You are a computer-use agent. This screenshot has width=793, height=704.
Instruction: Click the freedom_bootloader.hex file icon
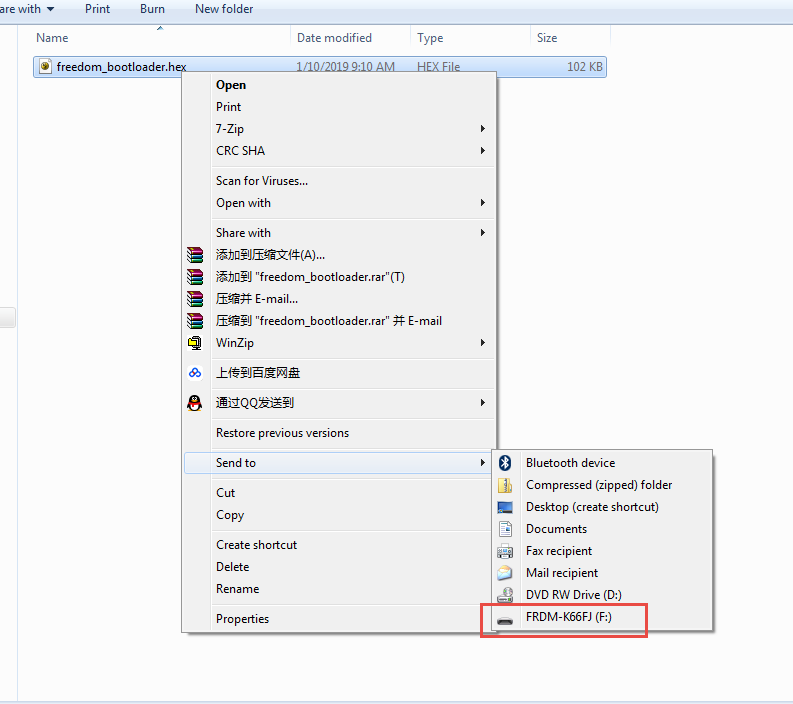coord(45,66)
